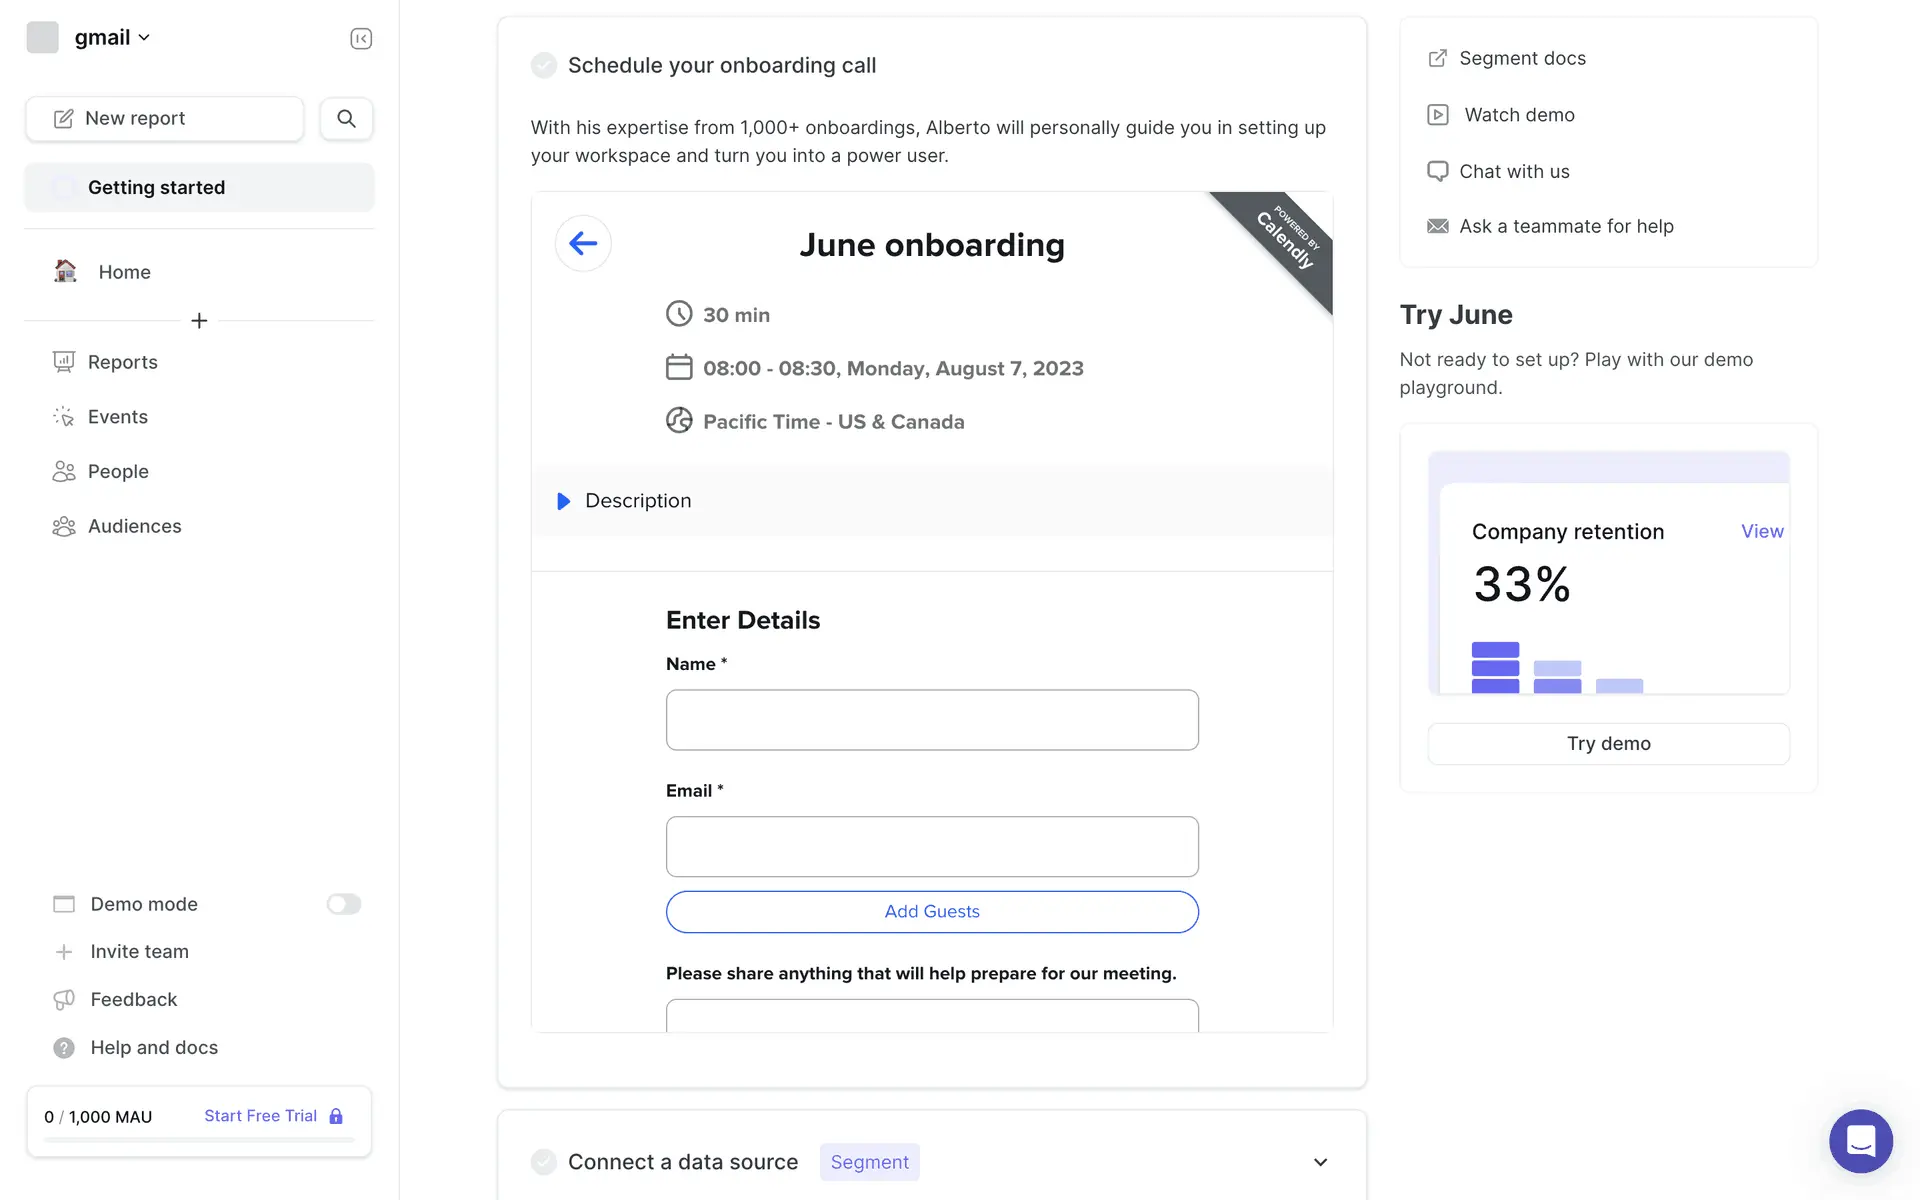Click the plus icon below Home

pyautogui.click(x=199, y=321)
